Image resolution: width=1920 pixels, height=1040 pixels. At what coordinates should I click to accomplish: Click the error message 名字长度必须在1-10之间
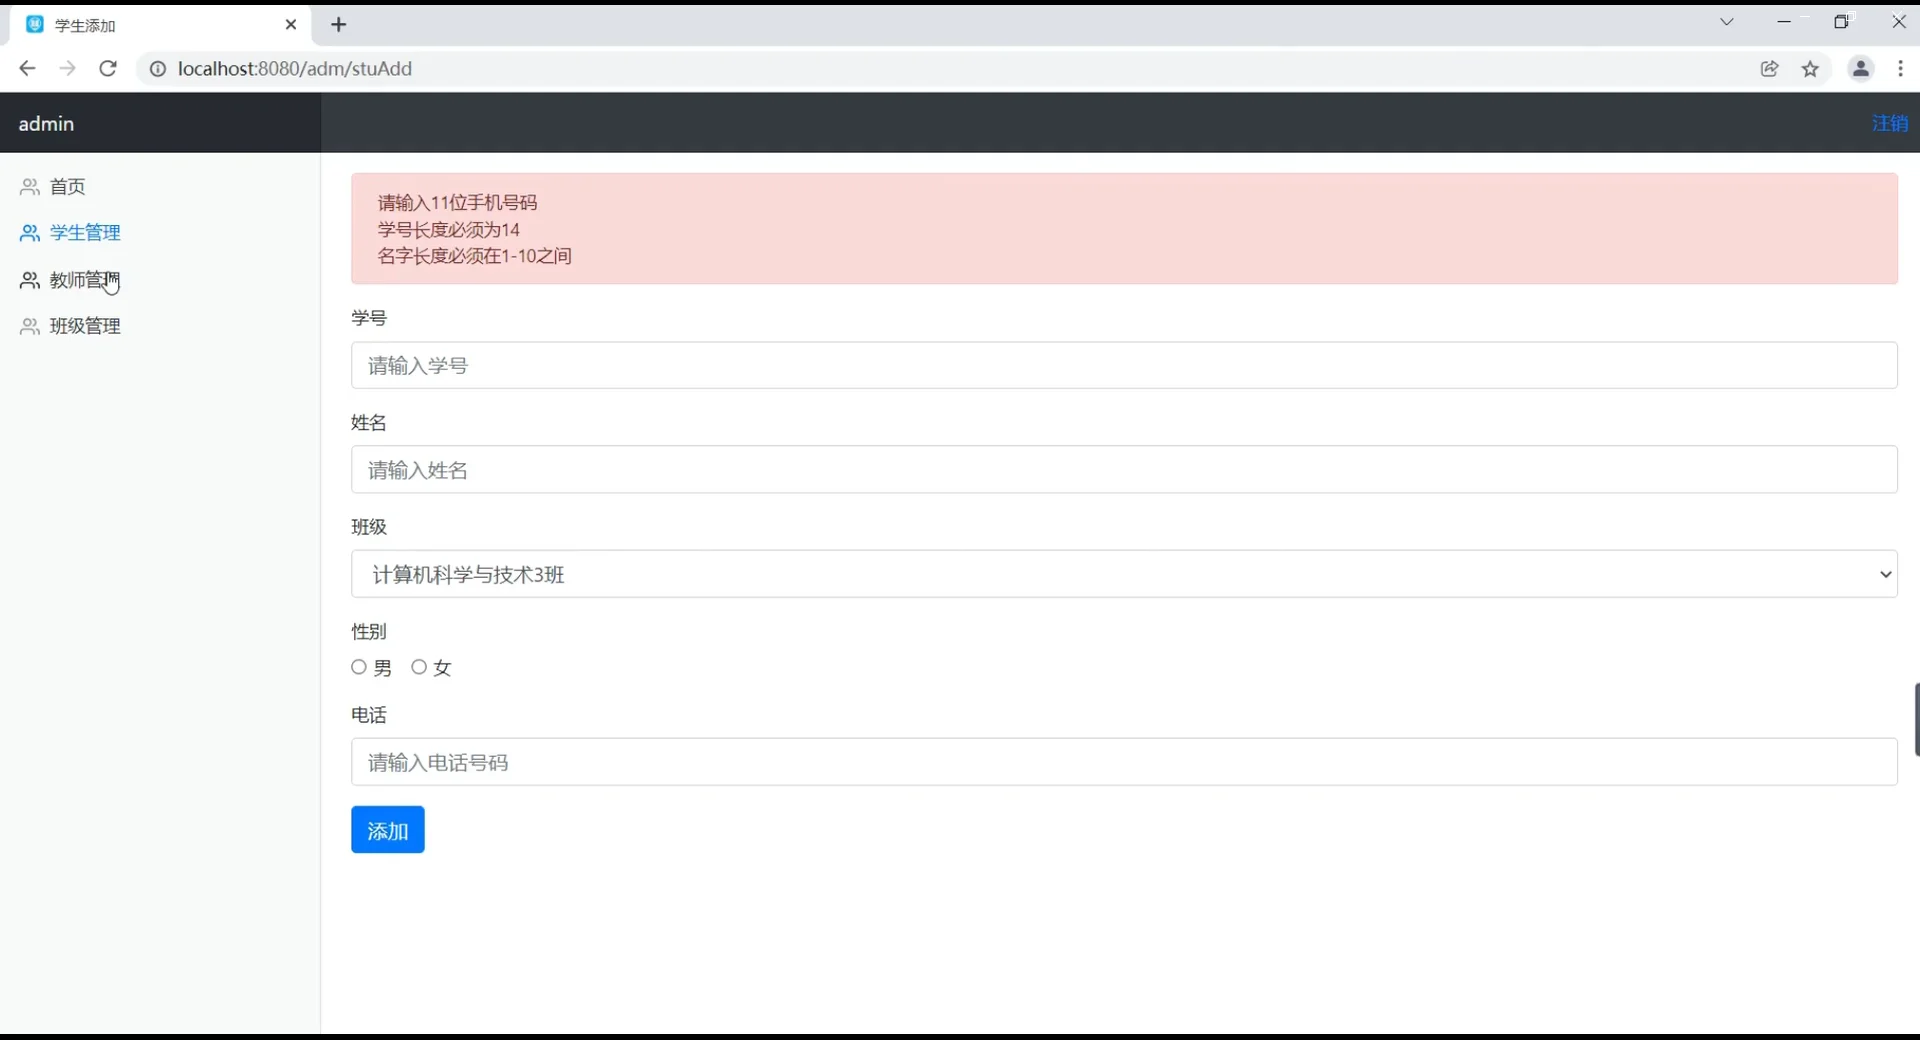tap(474, 255)
